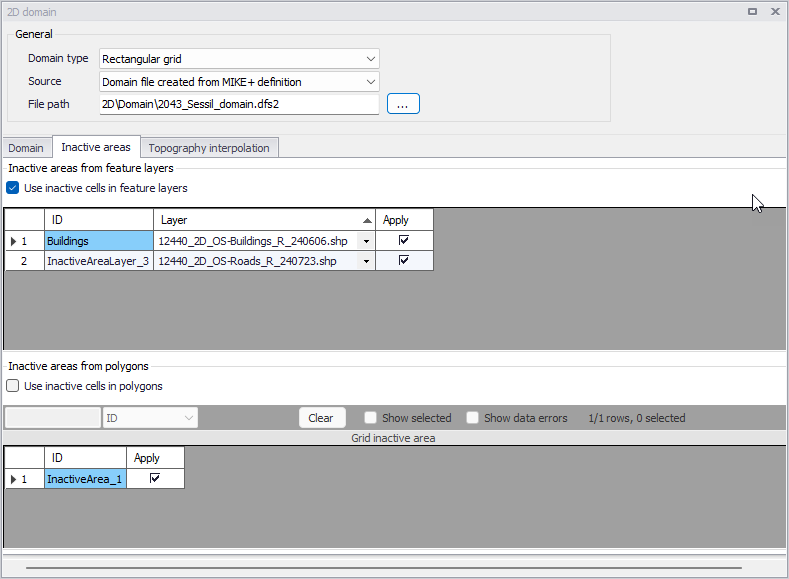789x579 pixels.
Task: Select the Inactive areas tab
Action: [96, 147]
